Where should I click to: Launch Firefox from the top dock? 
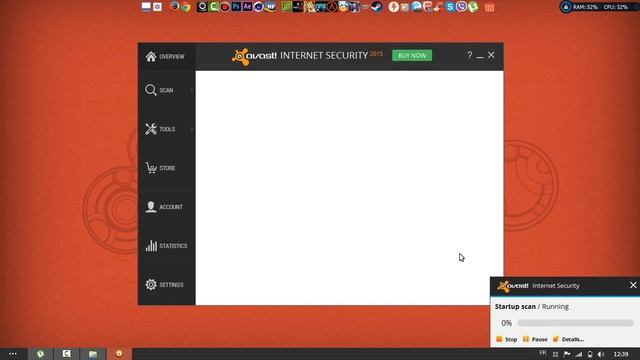click(x=175, y=7)
